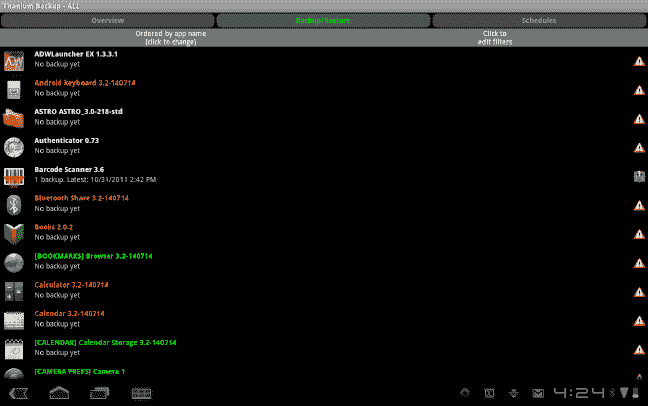
Task: Tap the Barcode Scanner app icon
Action: (x=14, y=176)
